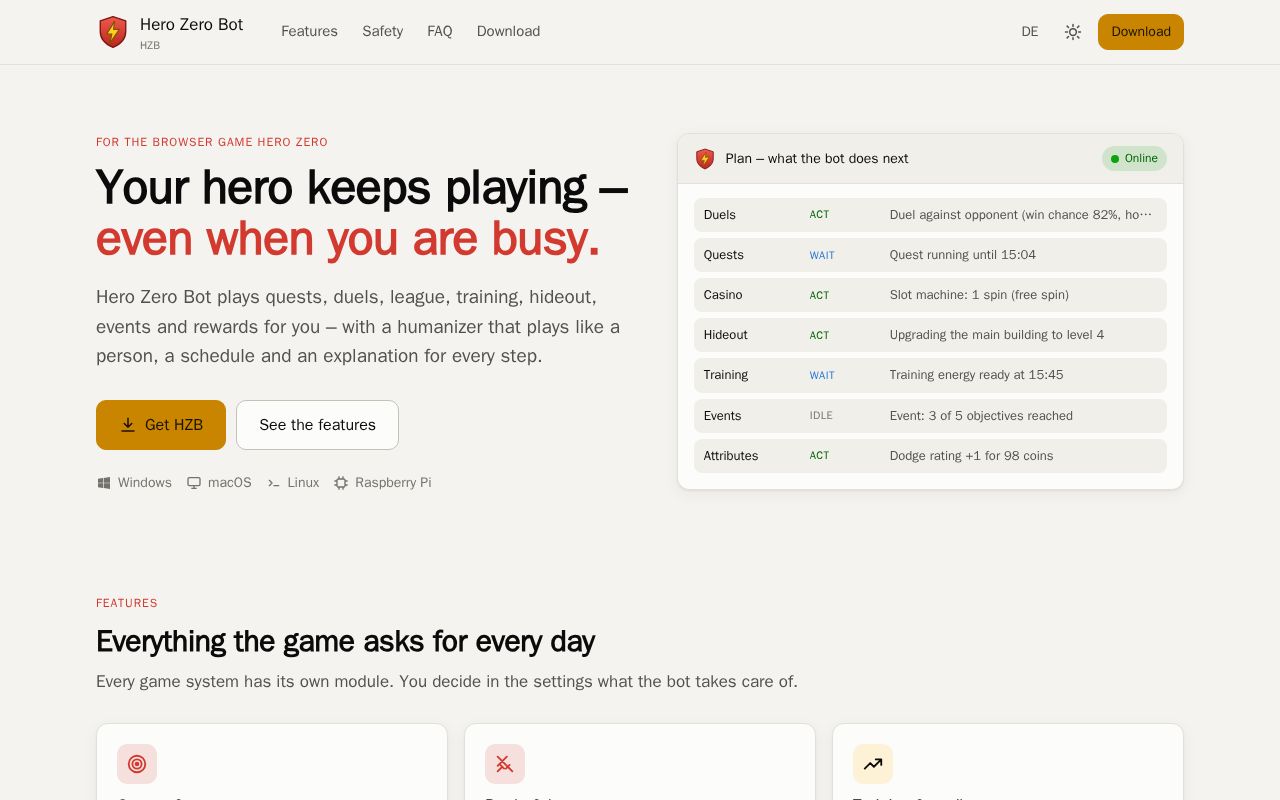
Task: Click the crossed swords icon feature card
Action: click(505, 764)
